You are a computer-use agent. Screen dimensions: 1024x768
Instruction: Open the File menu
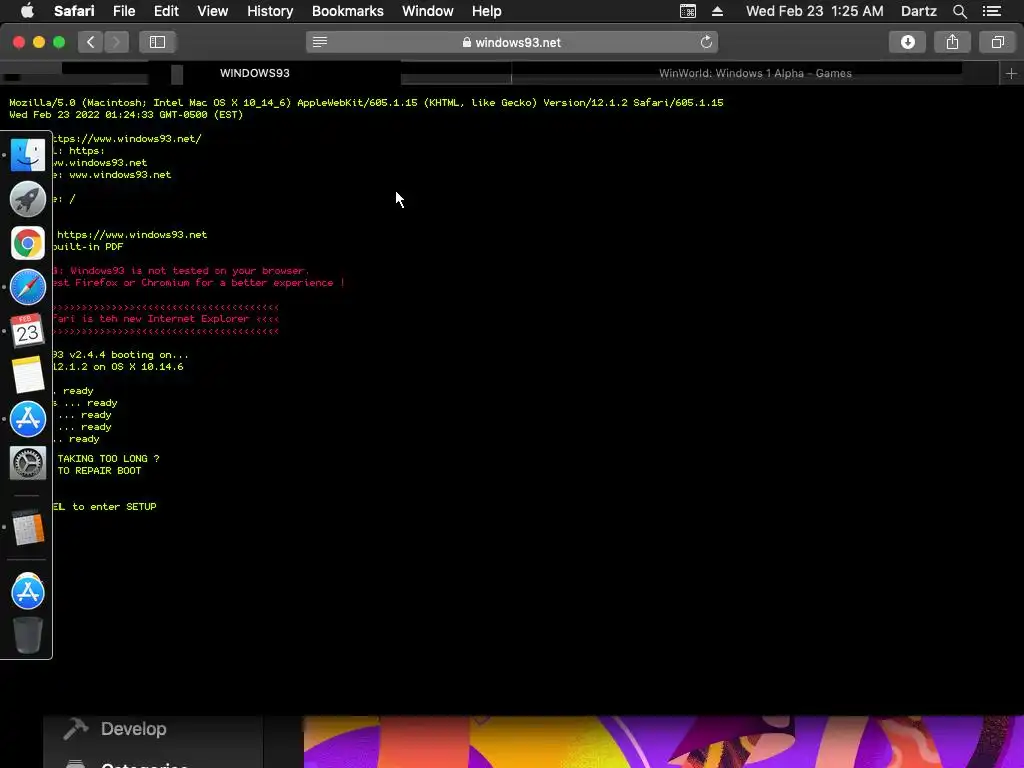tap(124, 11)
